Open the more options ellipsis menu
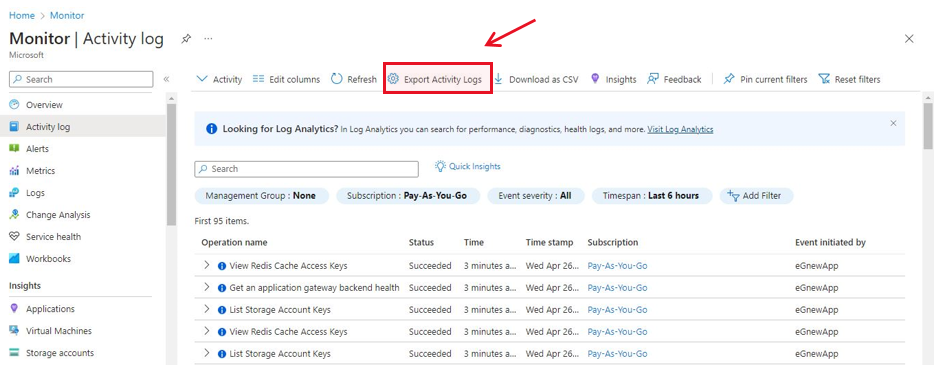 (208, 39)
